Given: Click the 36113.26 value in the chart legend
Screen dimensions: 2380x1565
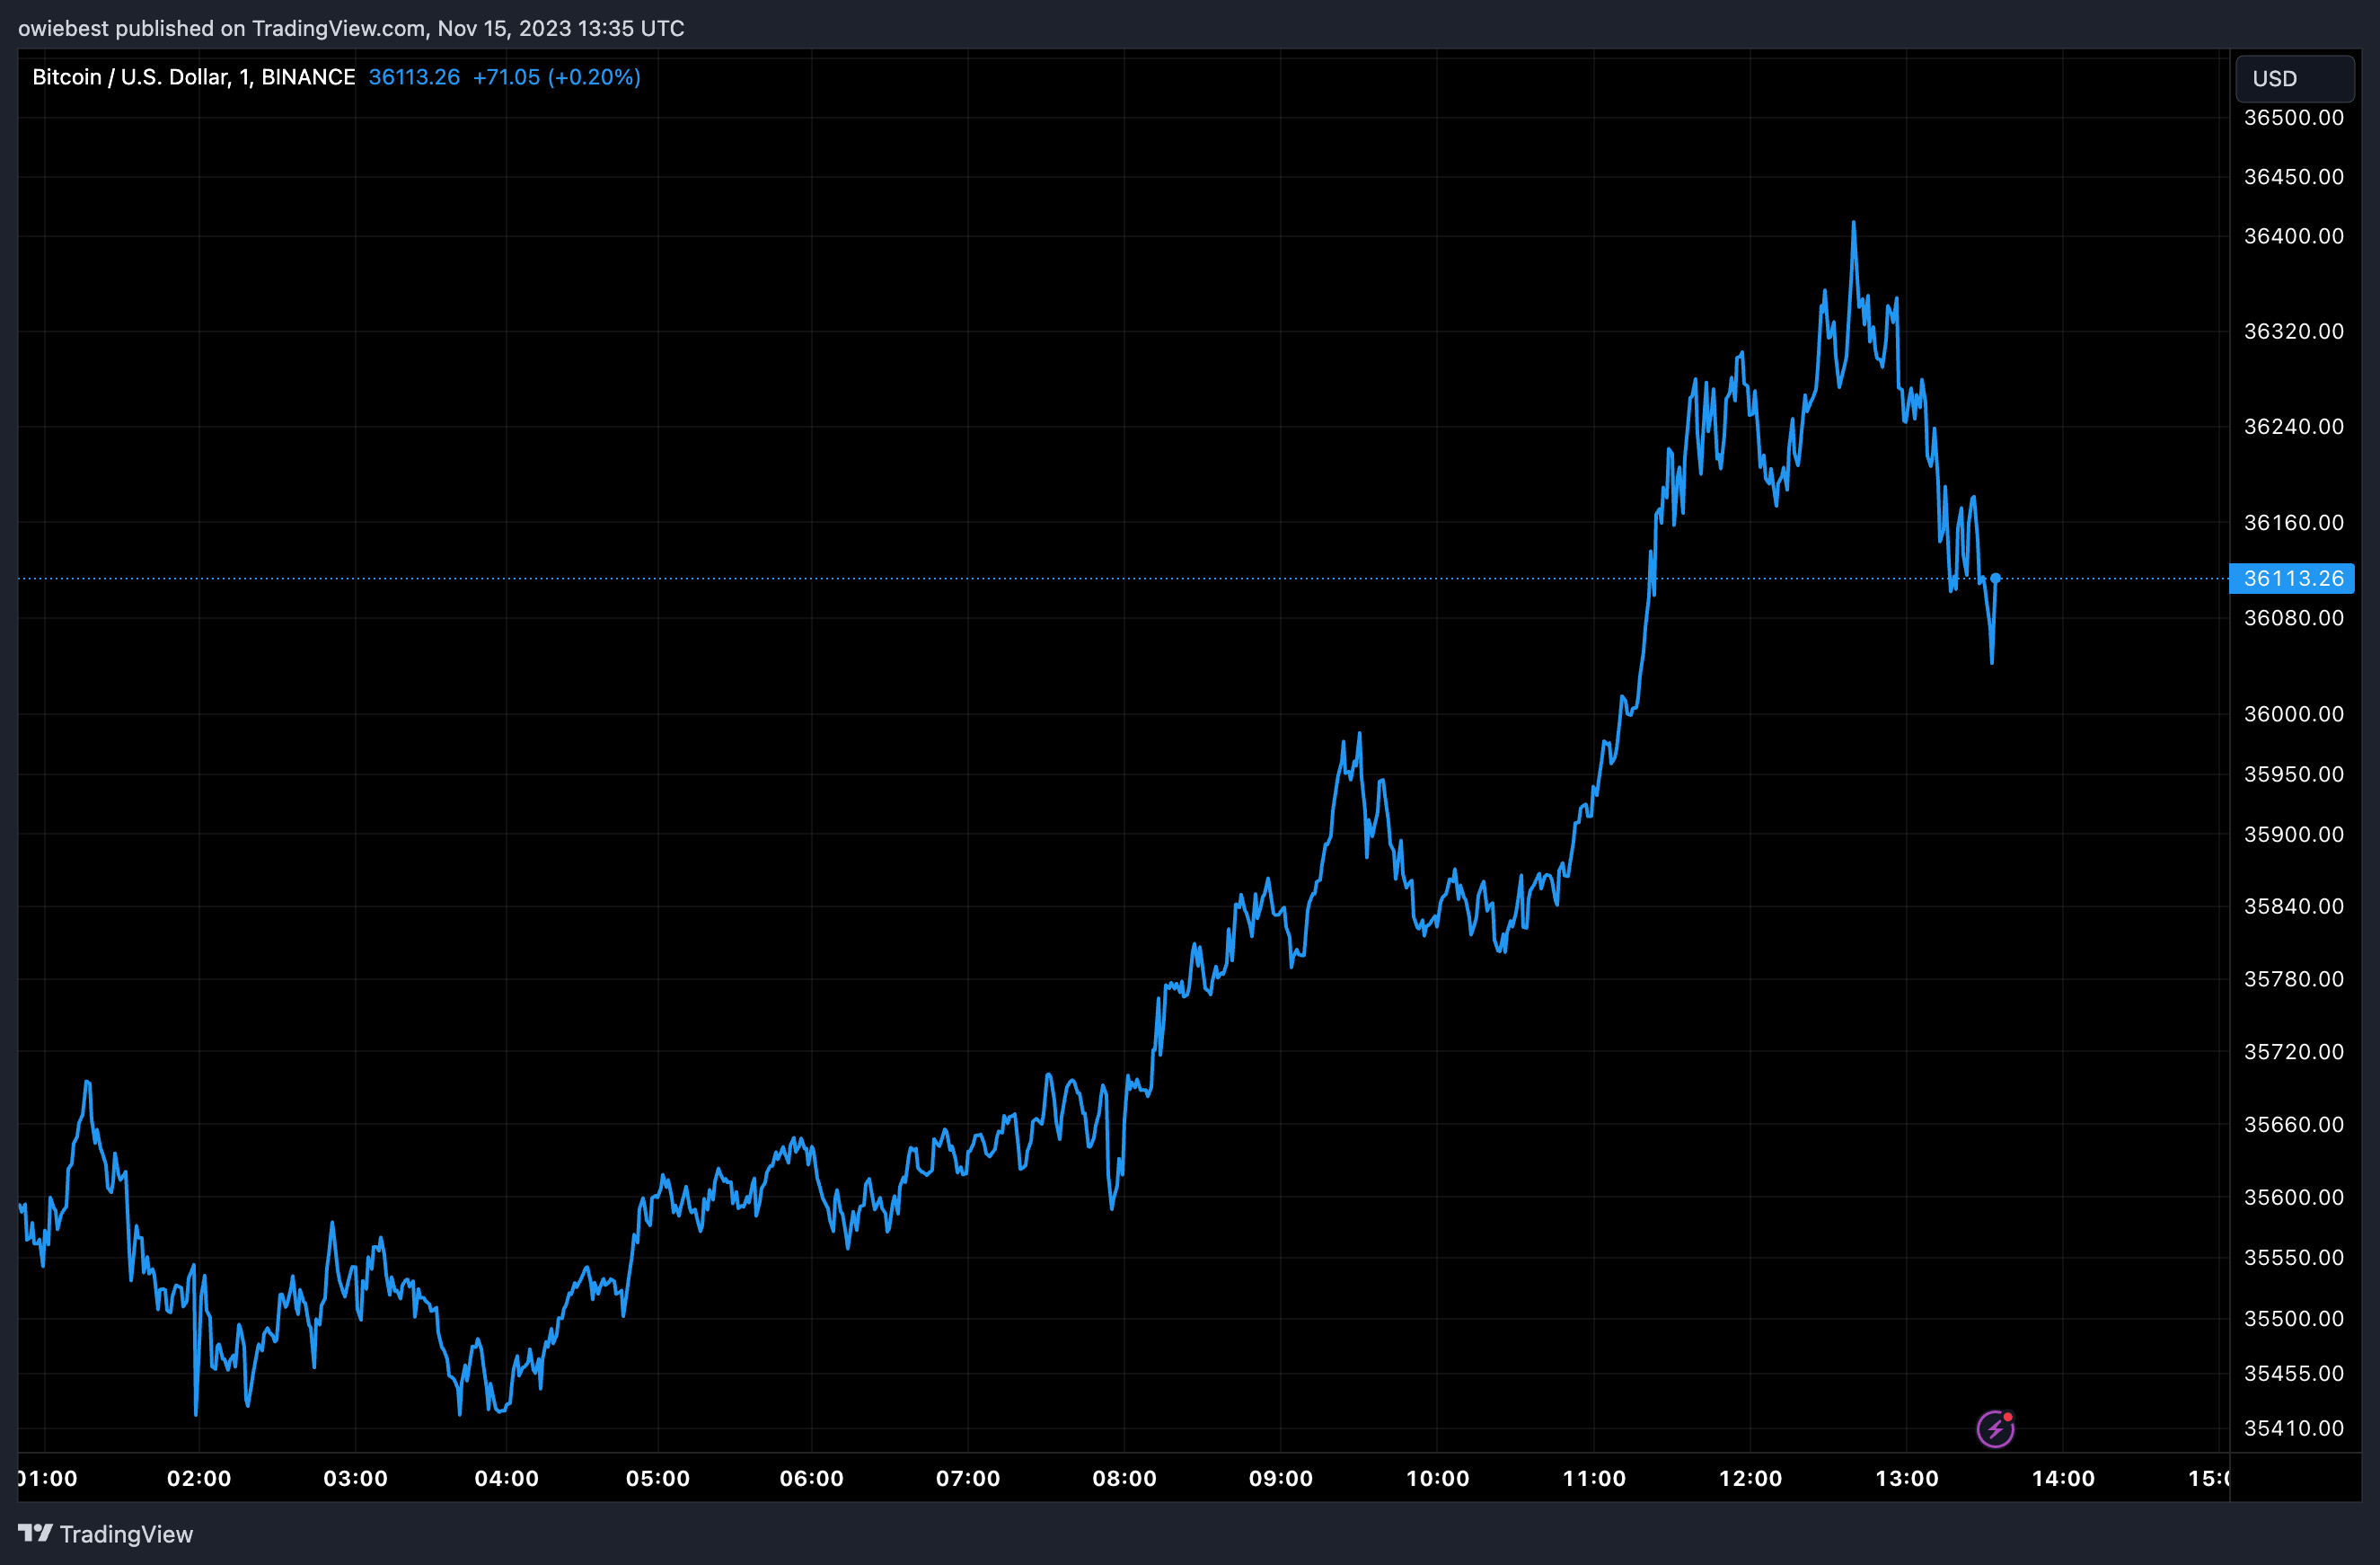Looking at the screenshot, I should 414,77.
